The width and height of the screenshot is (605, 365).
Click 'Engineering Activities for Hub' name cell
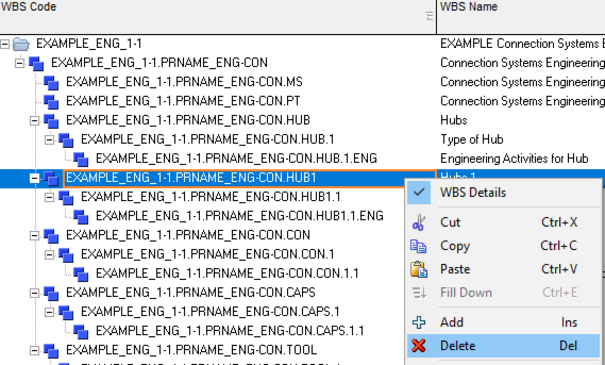(x=521, y=159)
